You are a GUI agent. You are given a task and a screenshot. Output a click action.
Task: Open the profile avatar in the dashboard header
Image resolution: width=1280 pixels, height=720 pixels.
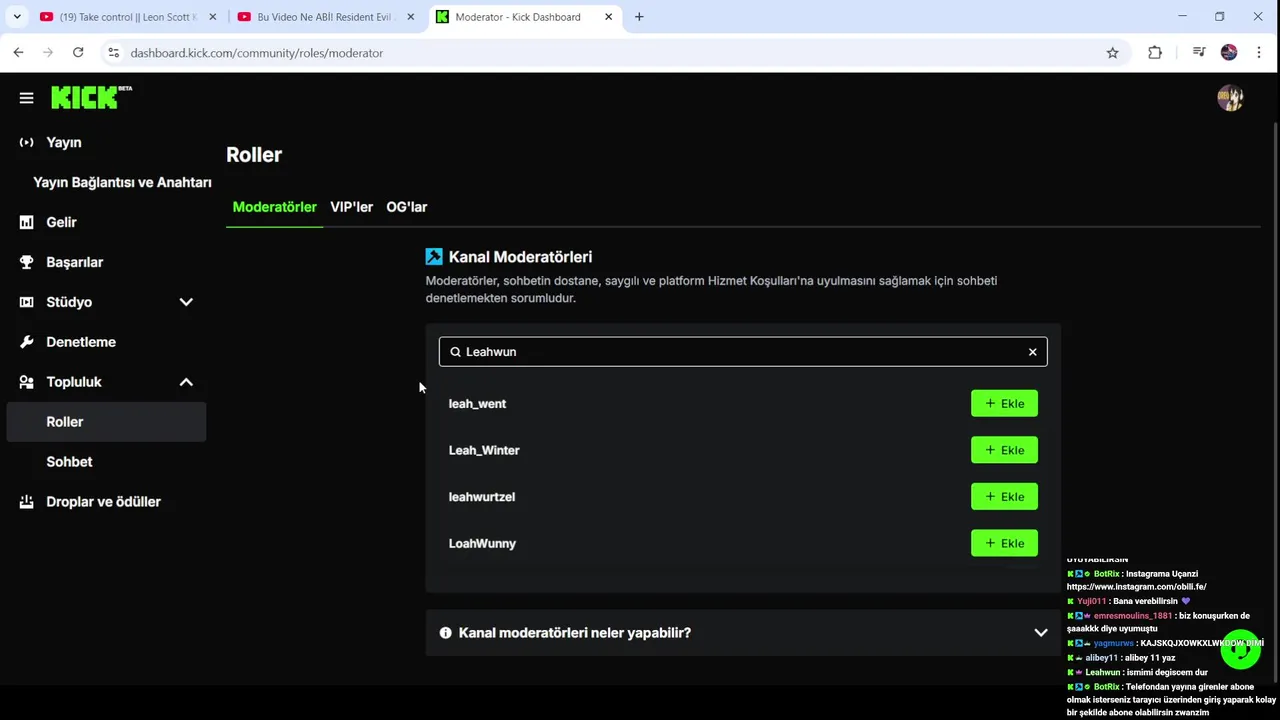pos(1230,98)
